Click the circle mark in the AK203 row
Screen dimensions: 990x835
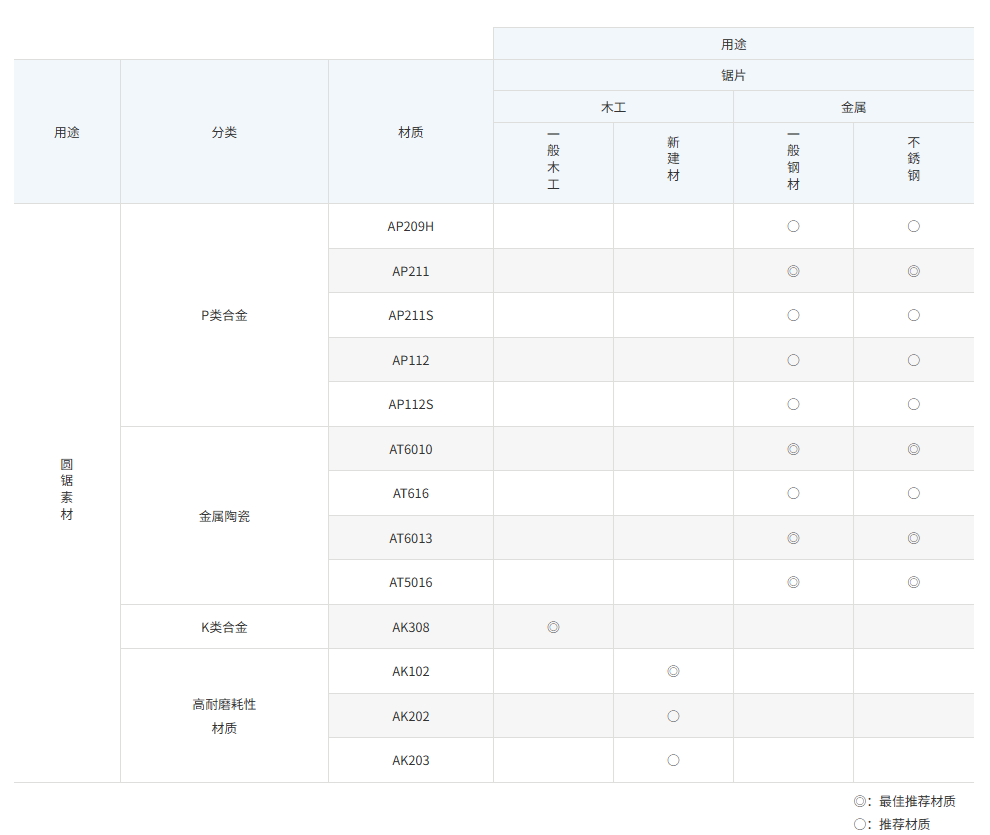pos(673,760)
